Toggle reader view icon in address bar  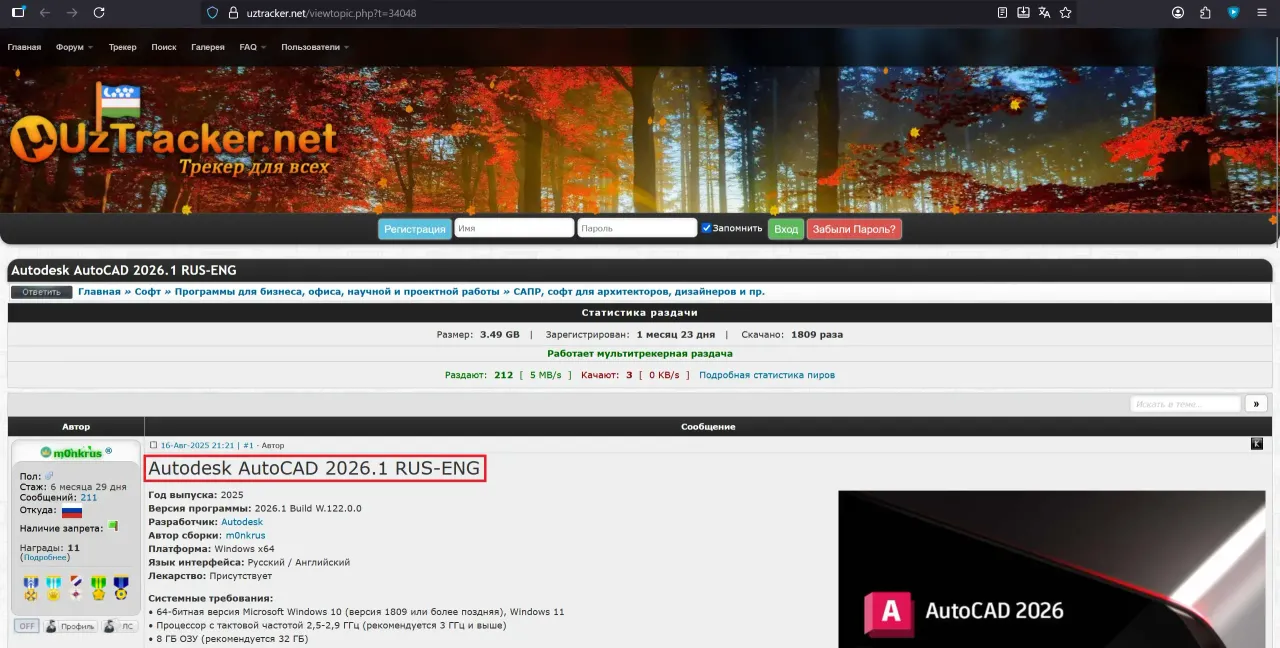(x=1002, y=13)
